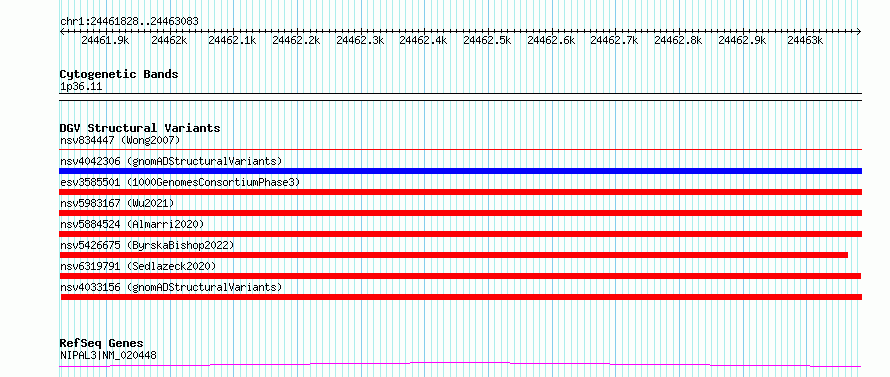This screenshot has height=377, width=890.
Task: Click the red nsv5884524 variant bar
Action: (460, 234)
